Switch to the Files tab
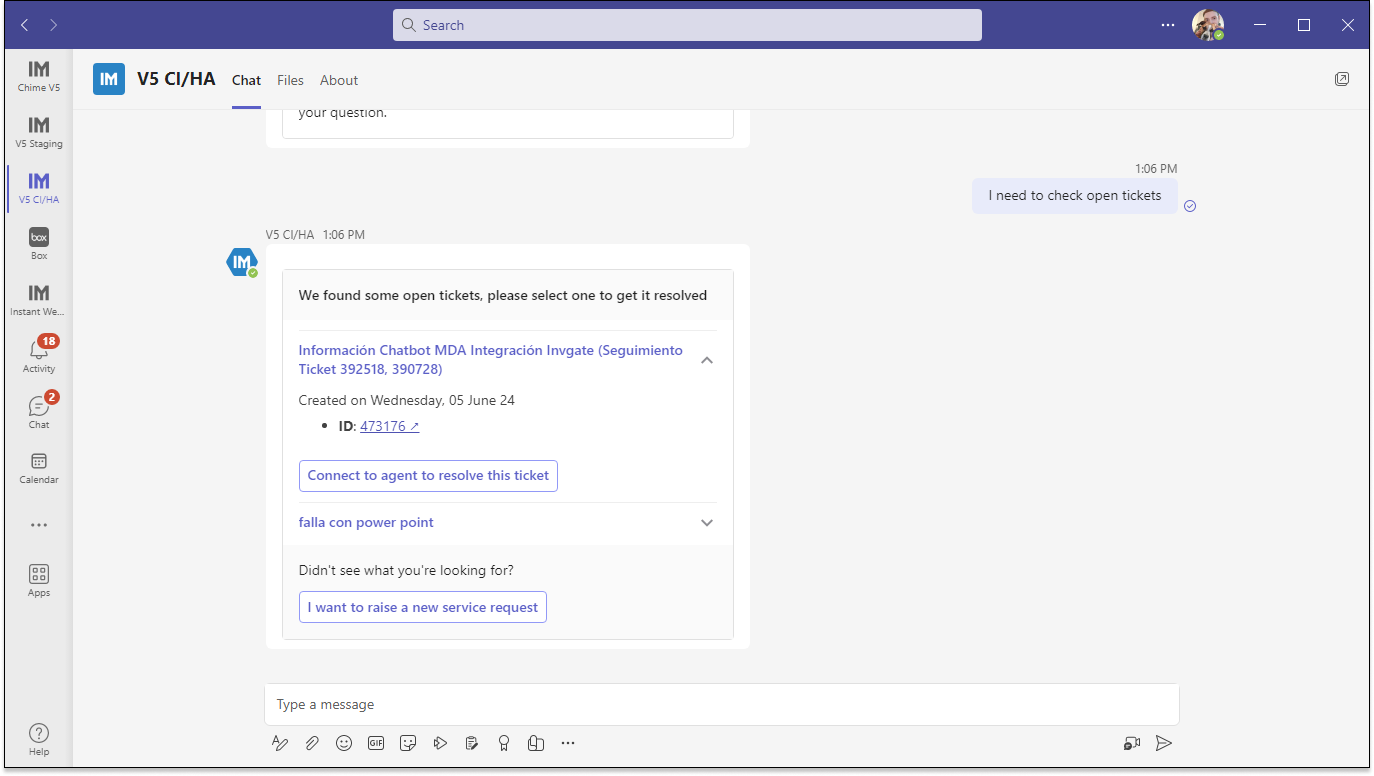Image resolution: width=1374 pixels, height=776 pixels. tap(290, 80)
